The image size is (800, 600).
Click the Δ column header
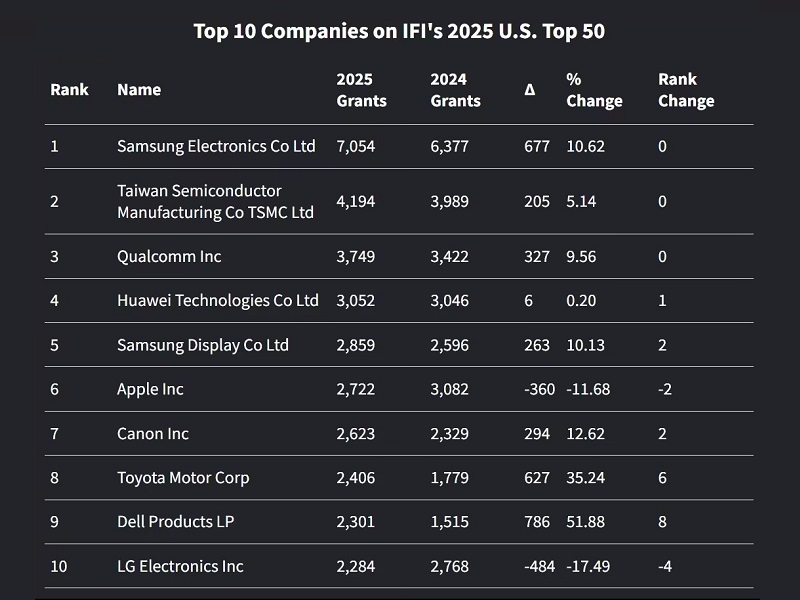pyautogui.click(x=530, y=90)
